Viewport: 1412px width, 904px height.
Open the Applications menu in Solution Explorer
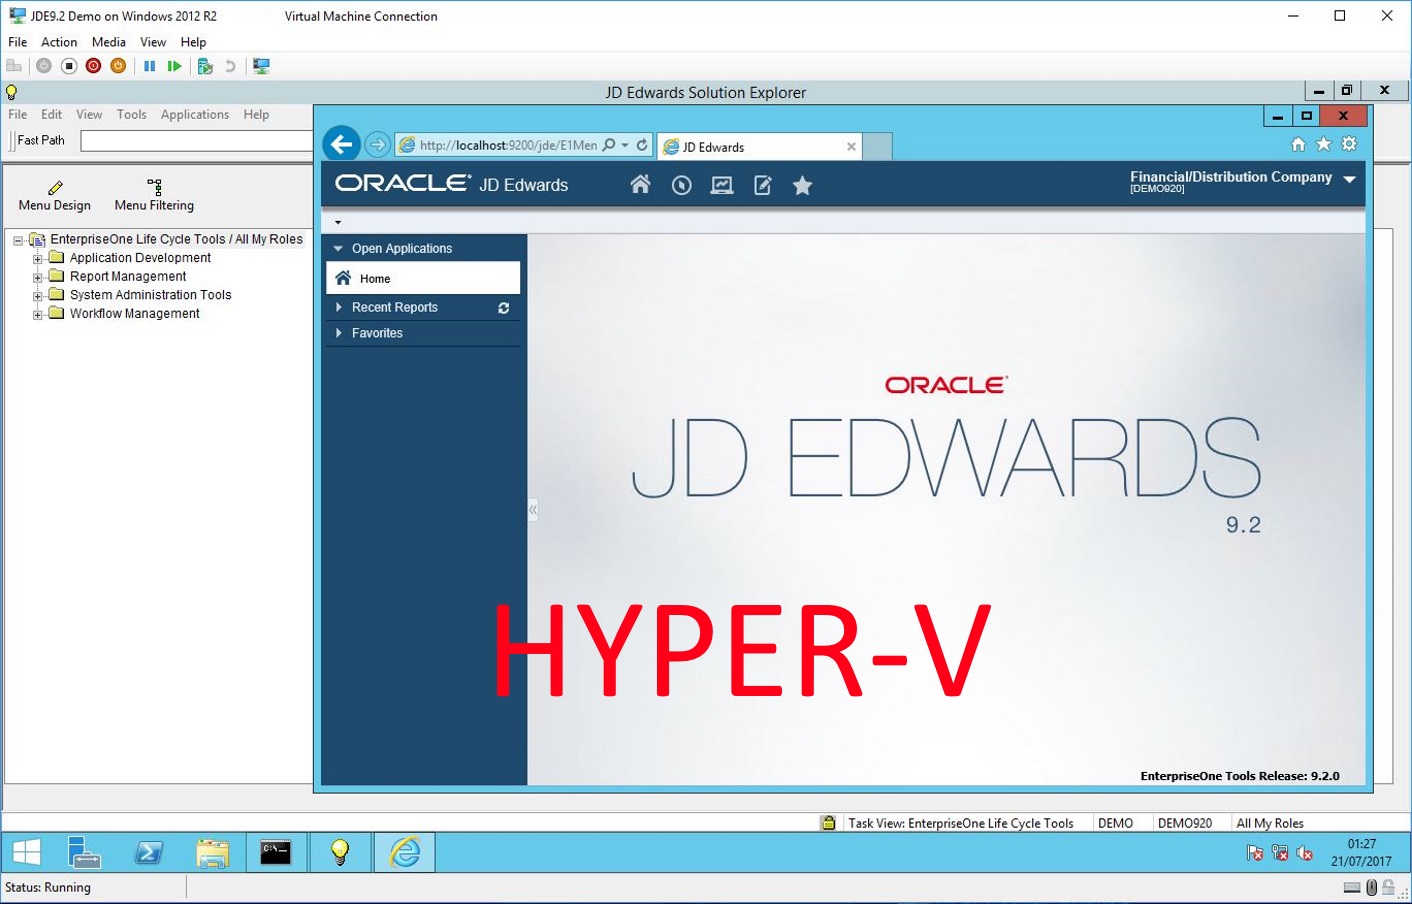tap(194, 115)
